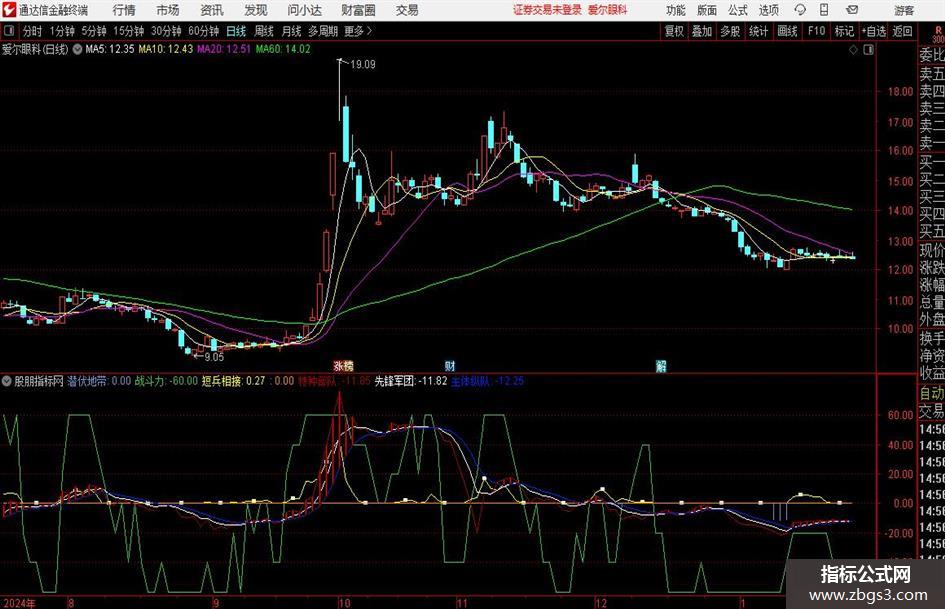945x609 pixels.
Task: Click the diamond icon above the chart
Action: pos(853,50)
